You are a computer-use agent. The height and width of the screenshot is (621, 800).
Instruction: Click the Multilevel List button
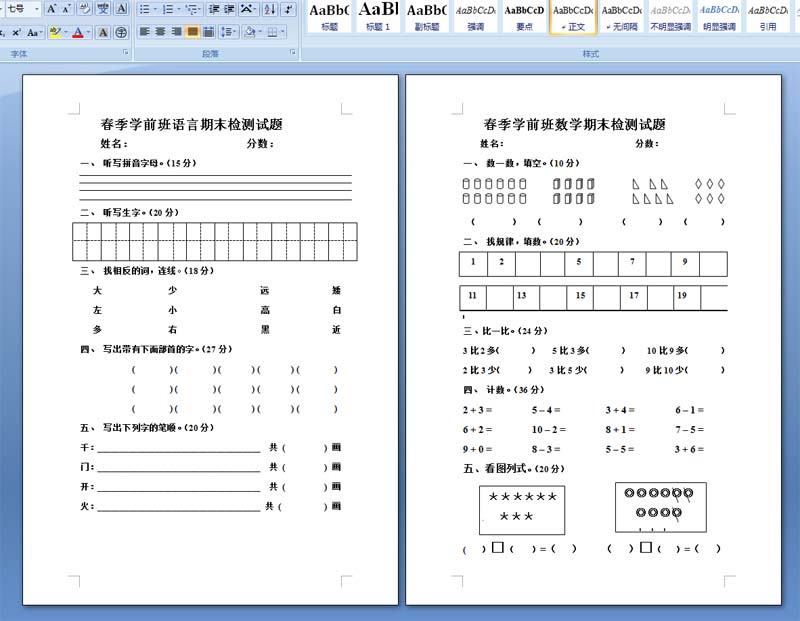pos(193,9)
